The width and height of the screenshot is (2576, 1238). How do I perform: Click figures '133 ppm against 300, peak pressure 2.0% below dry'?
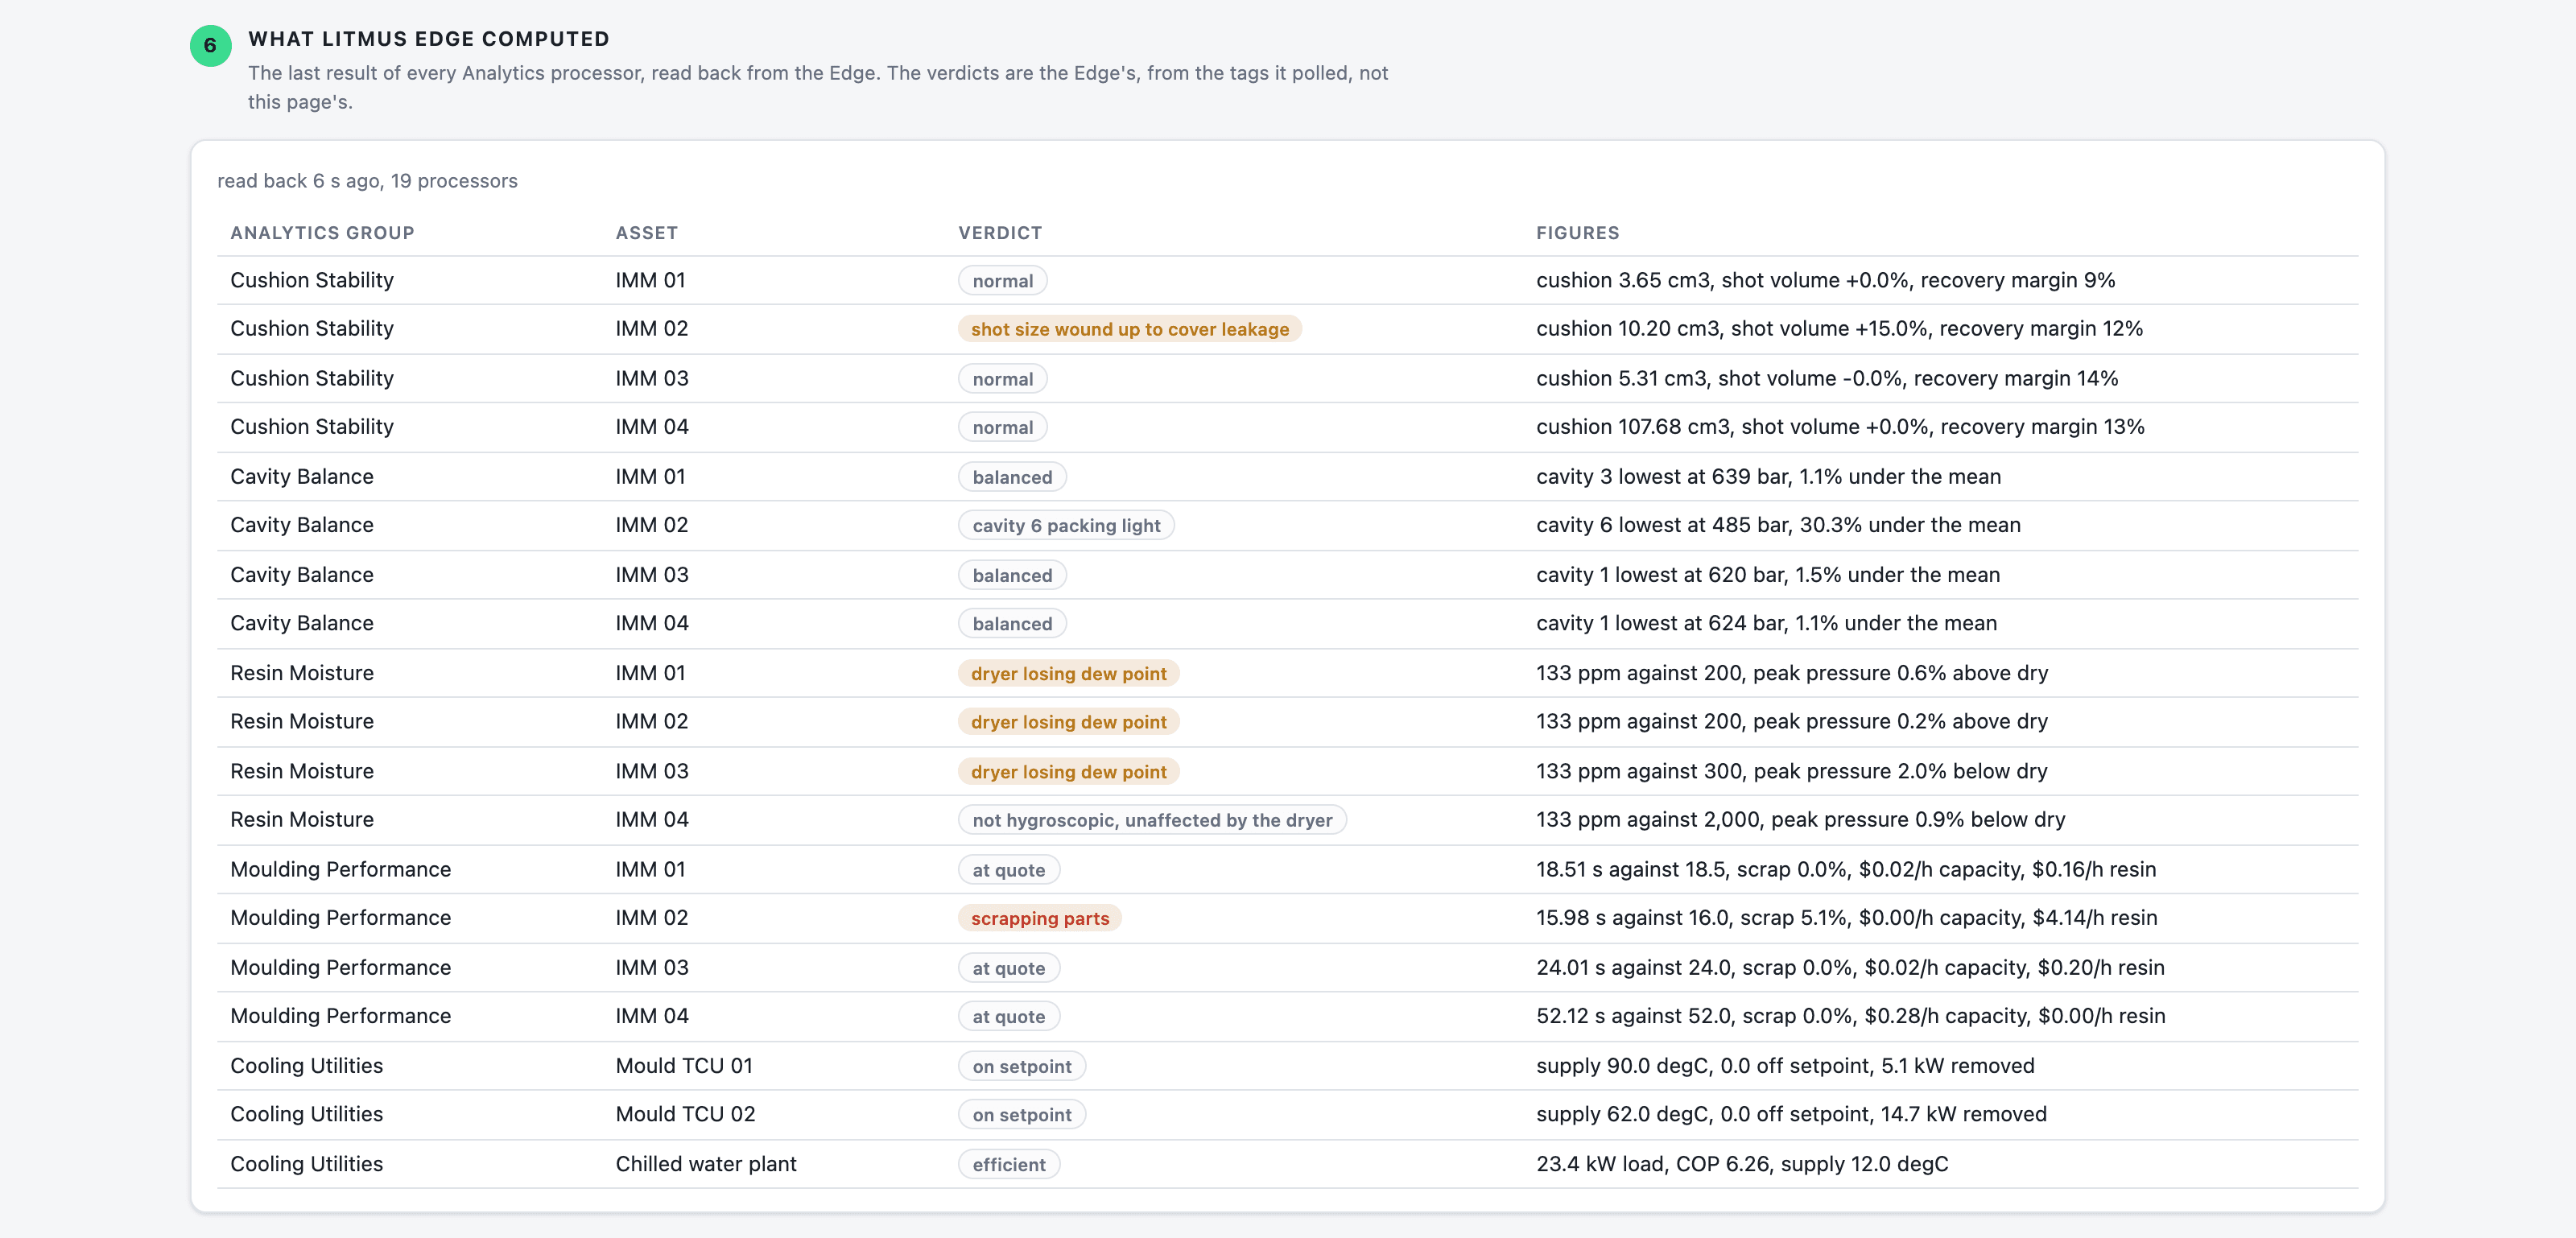click(x=1792, y=771)
